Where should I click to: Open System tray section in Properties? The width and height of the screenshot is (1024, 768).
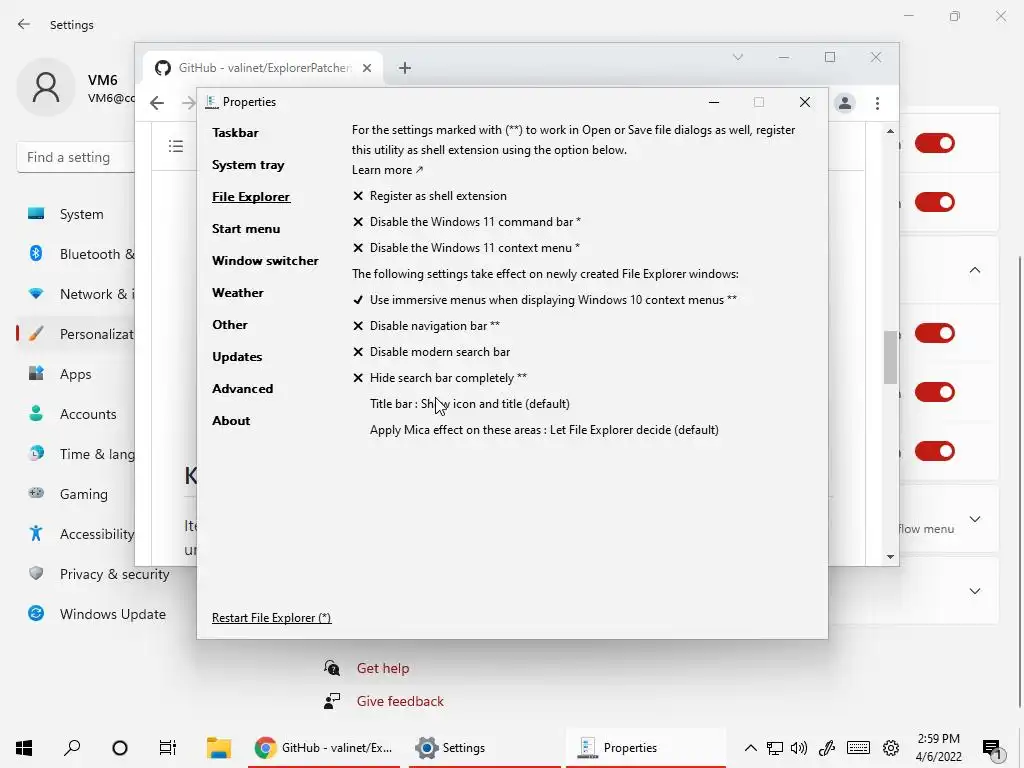(248, 165)
